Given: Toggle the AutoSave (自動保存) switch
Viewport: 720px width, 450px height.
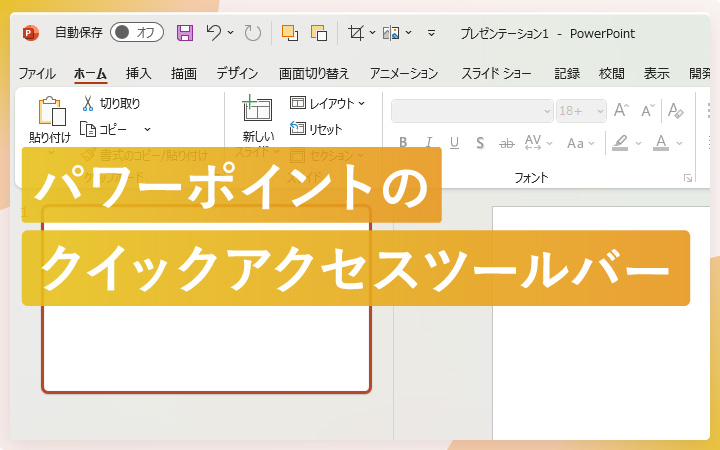Looking at the screenshot, I should pyautogui.click(x=137, y=32).
